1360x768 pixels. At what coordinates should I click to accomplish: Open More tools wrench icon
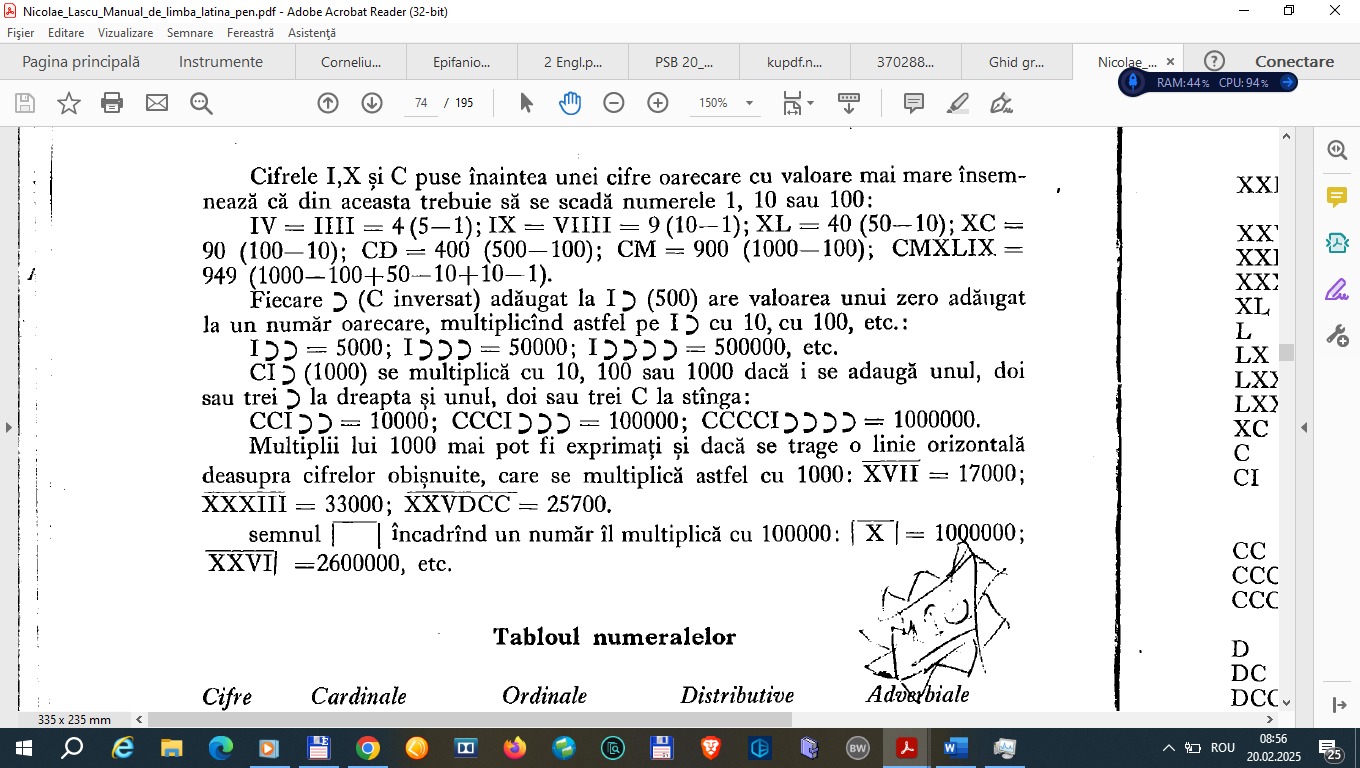coord(1337,336)
